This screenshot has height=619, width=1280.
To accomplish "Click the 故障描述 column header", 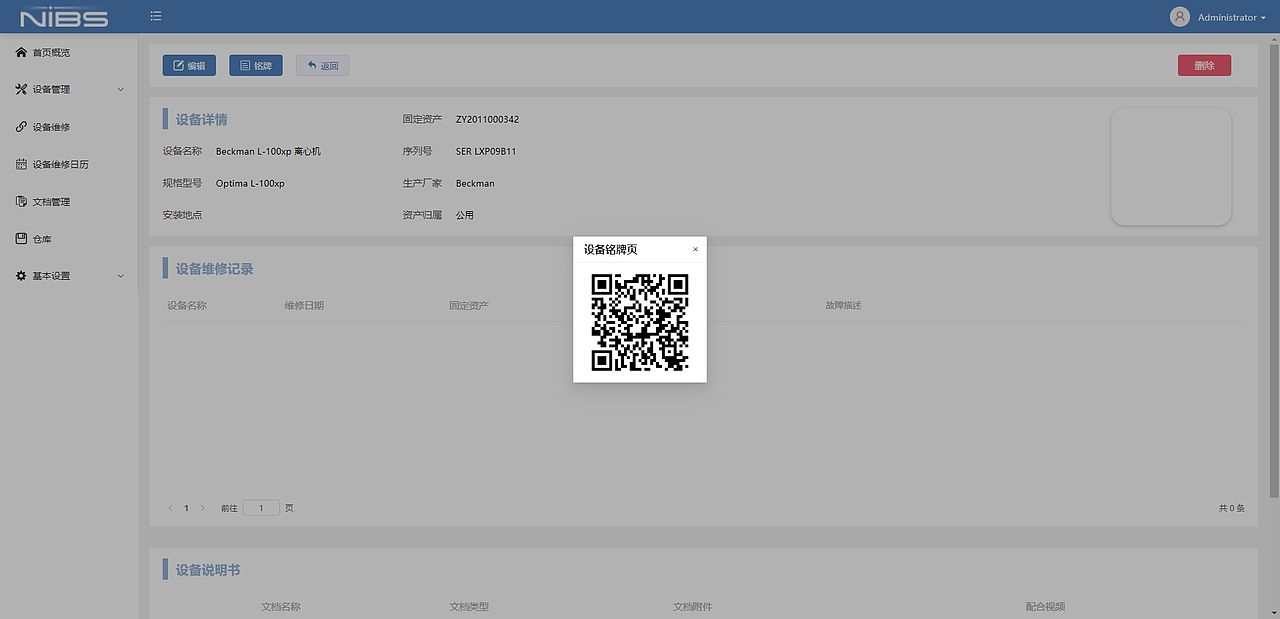I will [x=843, y=305].
